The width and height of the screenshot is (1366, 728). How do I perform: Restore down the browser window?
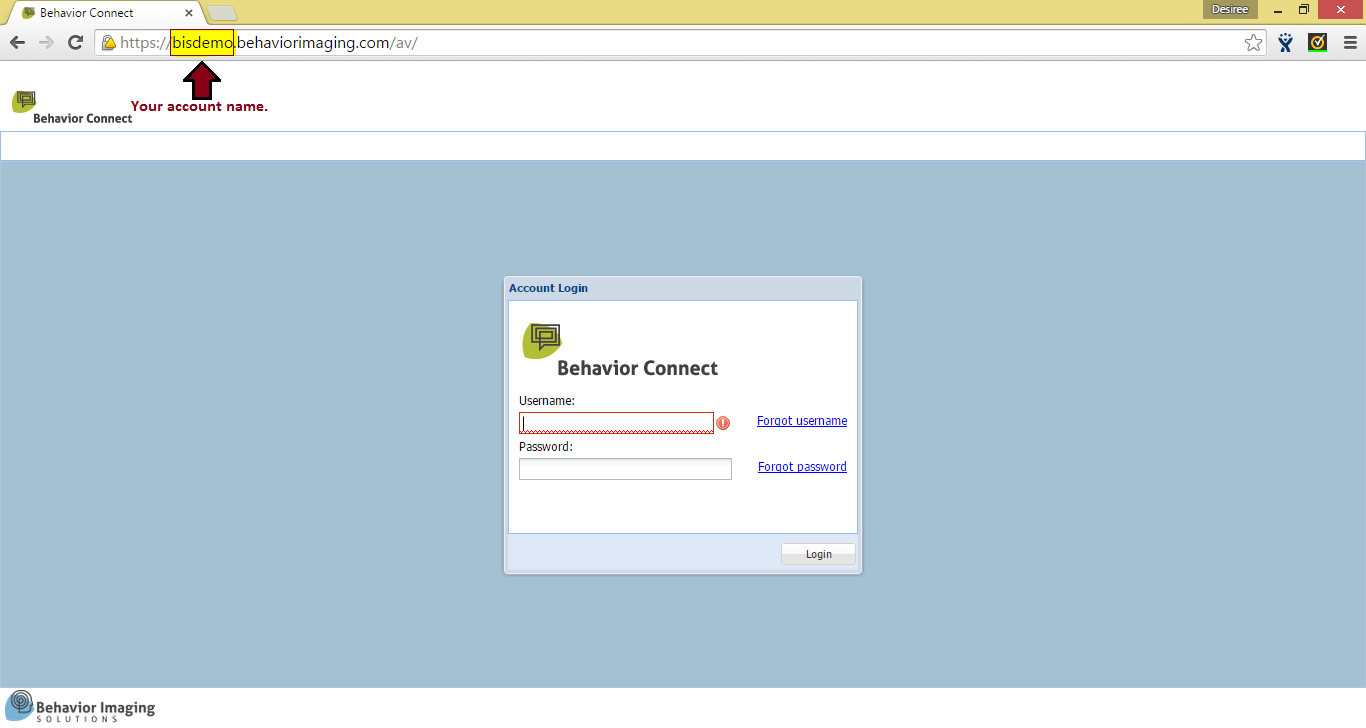pyautogui.click(x=1304, y=10)
